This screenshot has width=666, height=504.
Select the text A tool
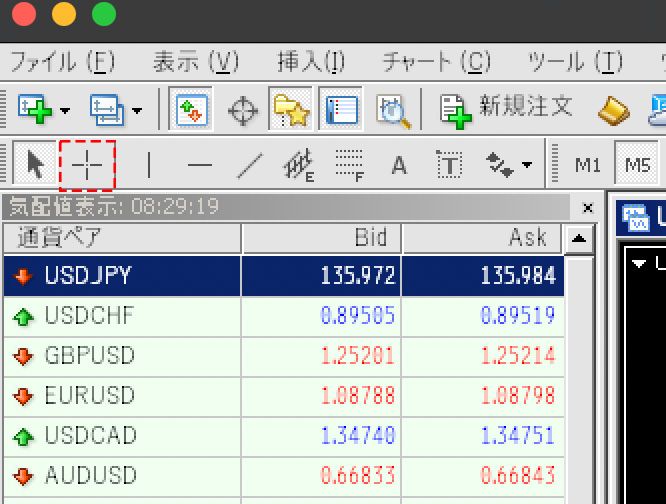(399, 165)
